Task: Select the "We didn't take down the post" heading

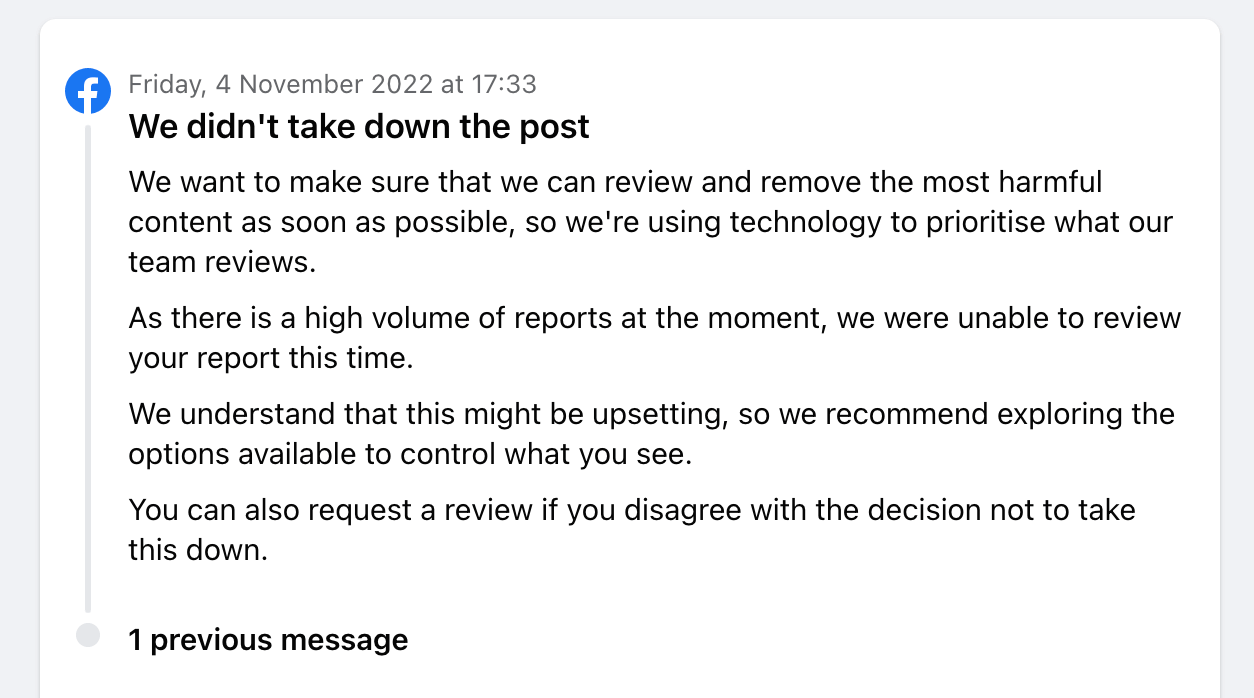Action: (x=359, y=127)
